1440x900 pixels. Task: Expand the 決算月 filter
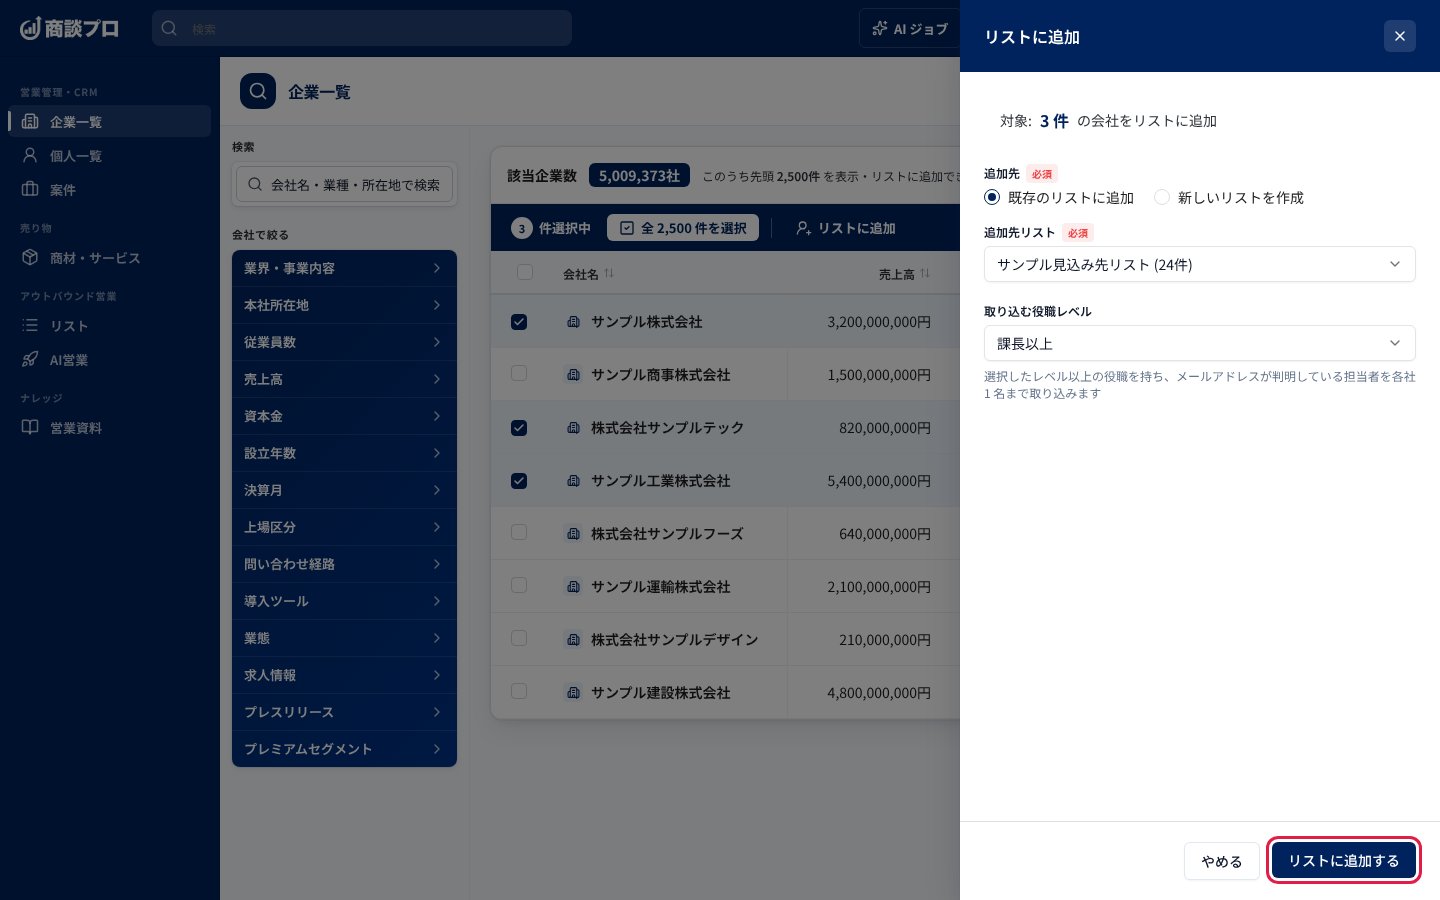[x=344, y=490]
